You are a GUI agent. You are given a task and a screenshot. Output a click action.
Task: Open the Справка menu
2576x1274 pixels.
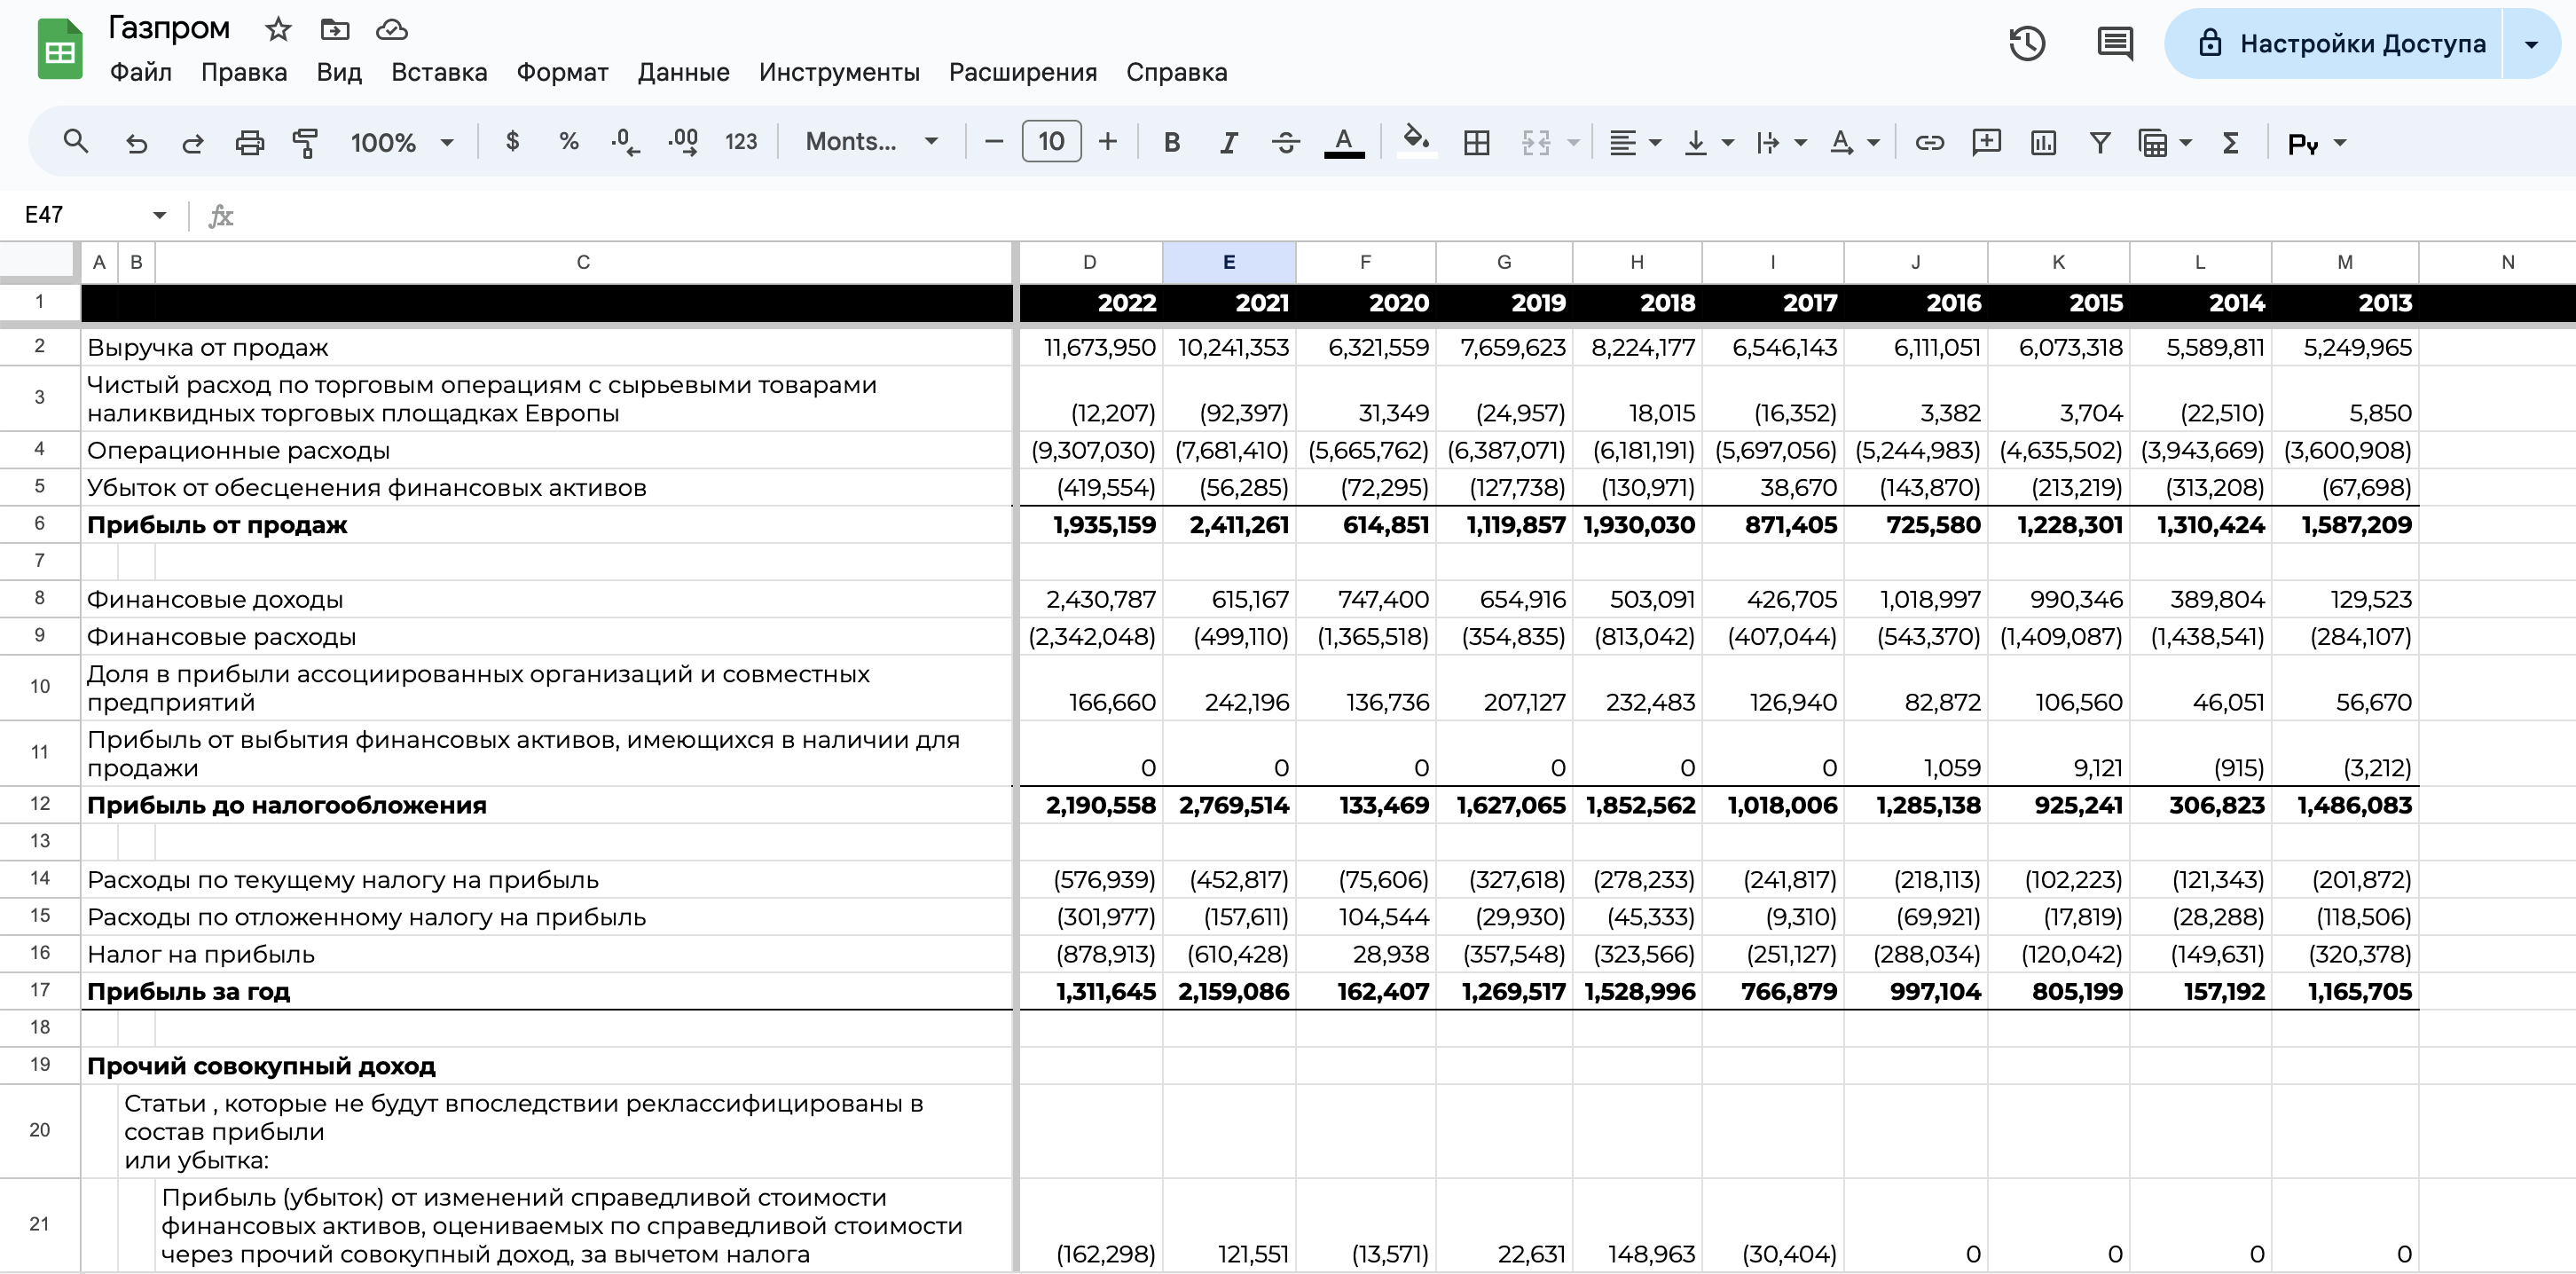[x=1176, y=72]
